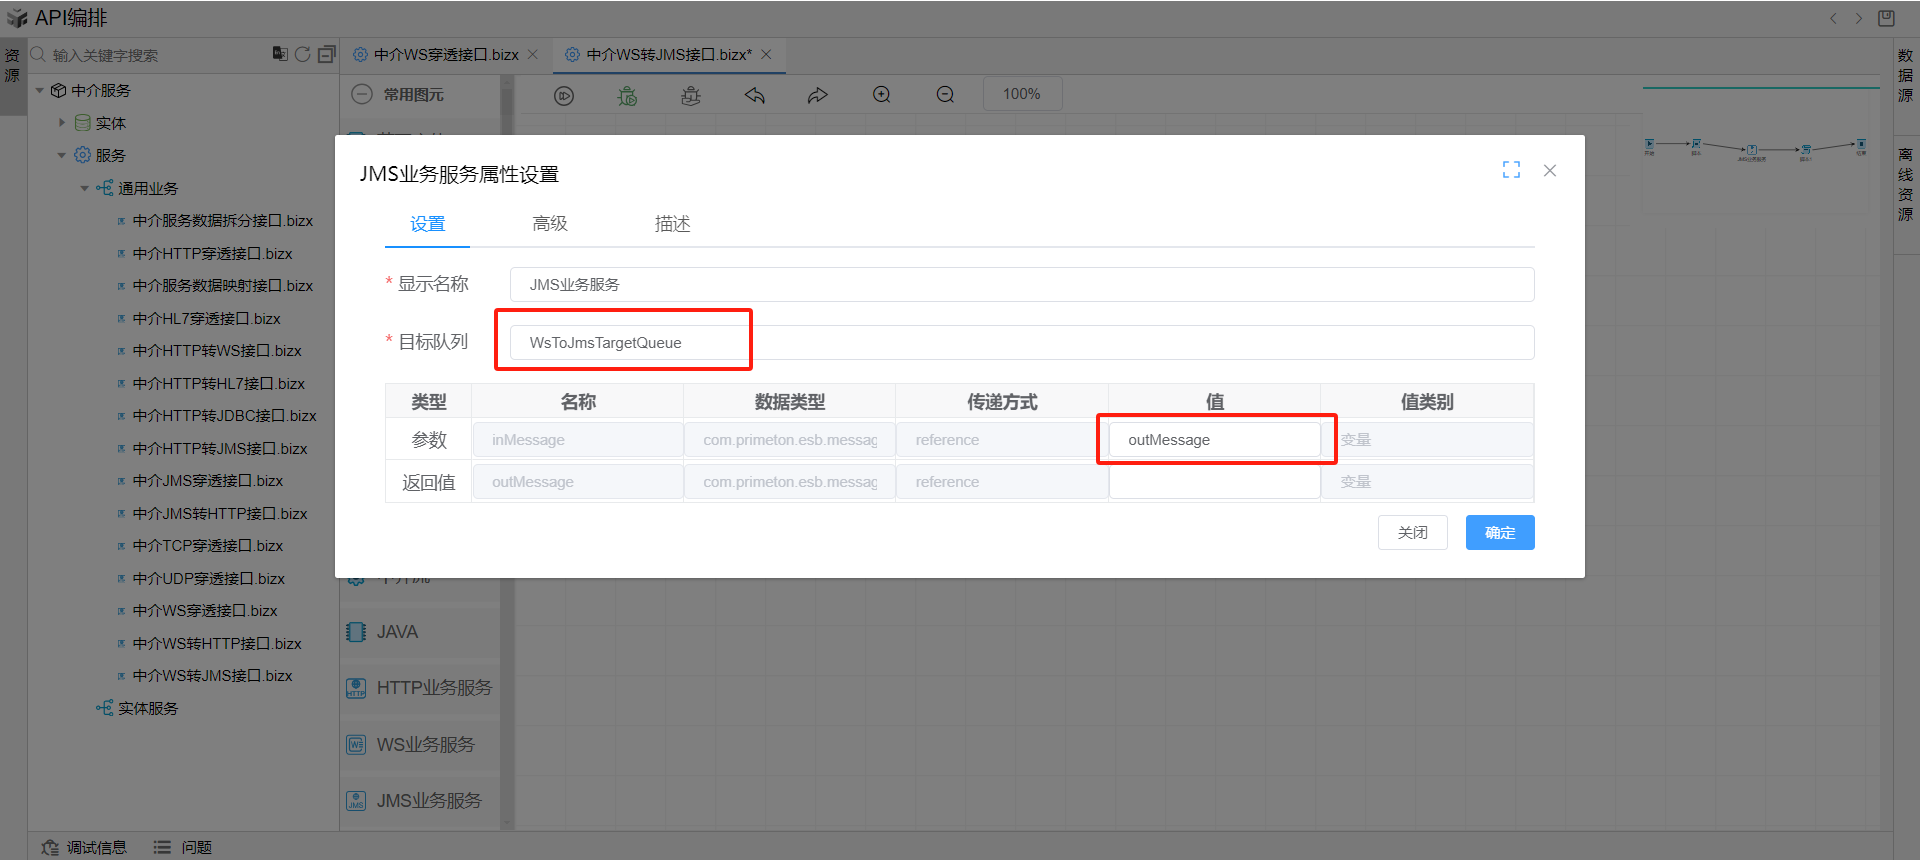Click the 关闭 button in the dialog
The width and height of the screenshot is (1920, 860).
pyautogui.click(x=1412, y=532)
